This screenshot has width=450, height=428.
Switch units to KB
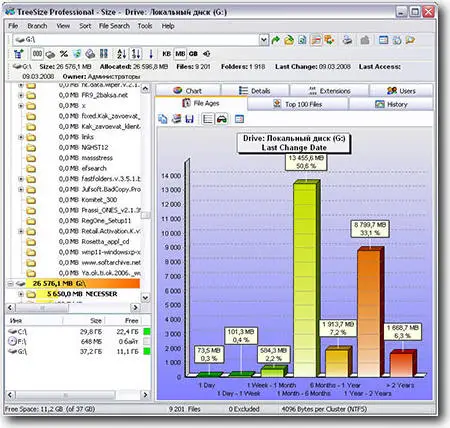point(166,54)
